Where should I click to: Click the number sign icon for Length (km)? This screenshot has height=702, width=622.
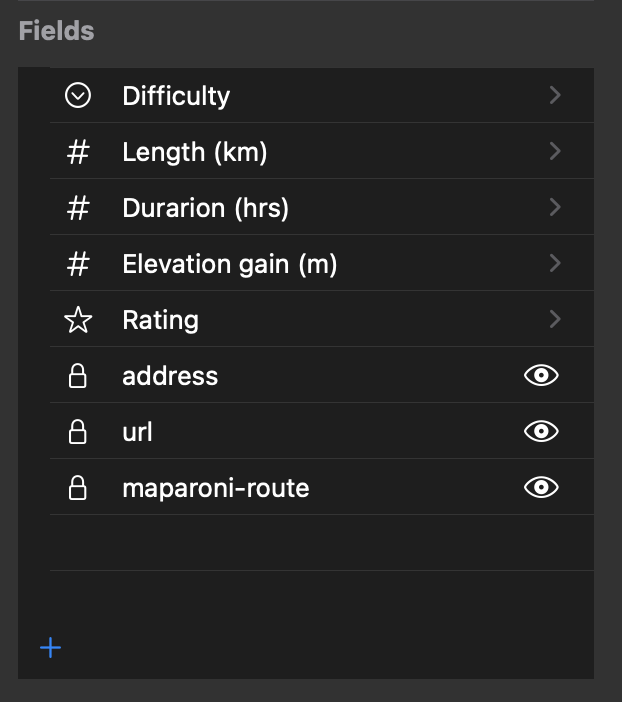click(78, 152)
